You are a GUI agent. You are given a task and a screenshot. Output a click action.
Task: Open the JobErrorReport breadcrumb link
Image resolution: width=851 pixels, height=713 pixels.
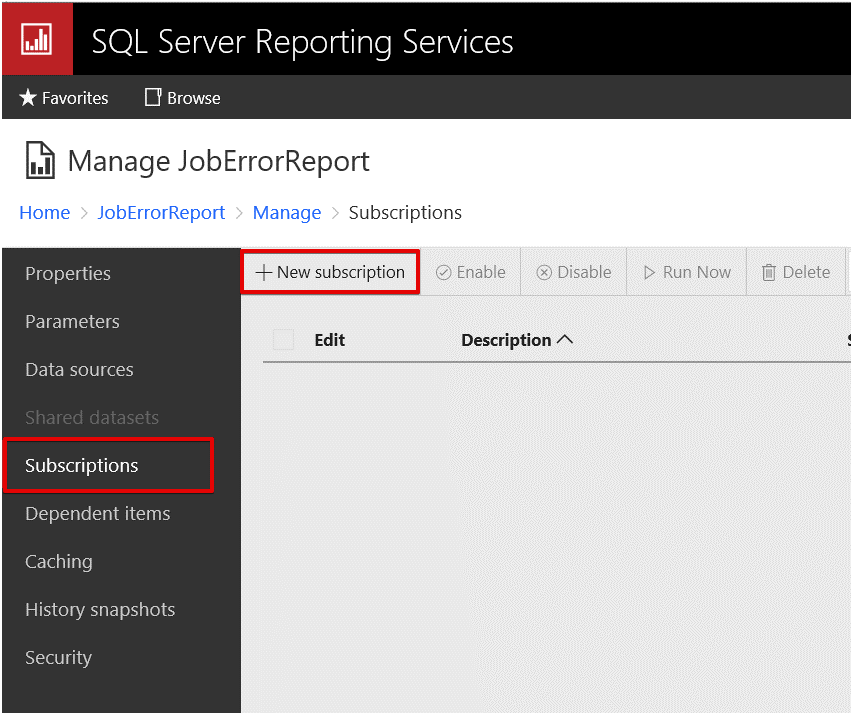pos(161,213)
